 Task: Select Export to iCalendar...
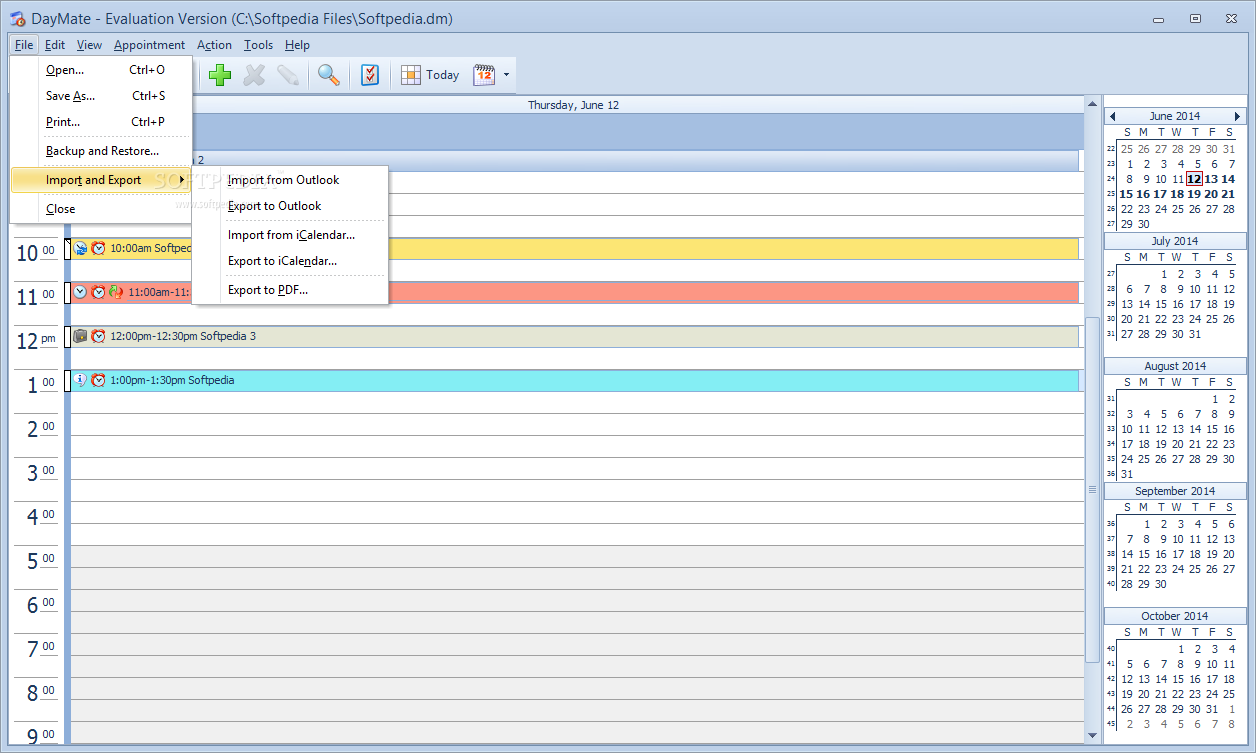pos(290,261)
